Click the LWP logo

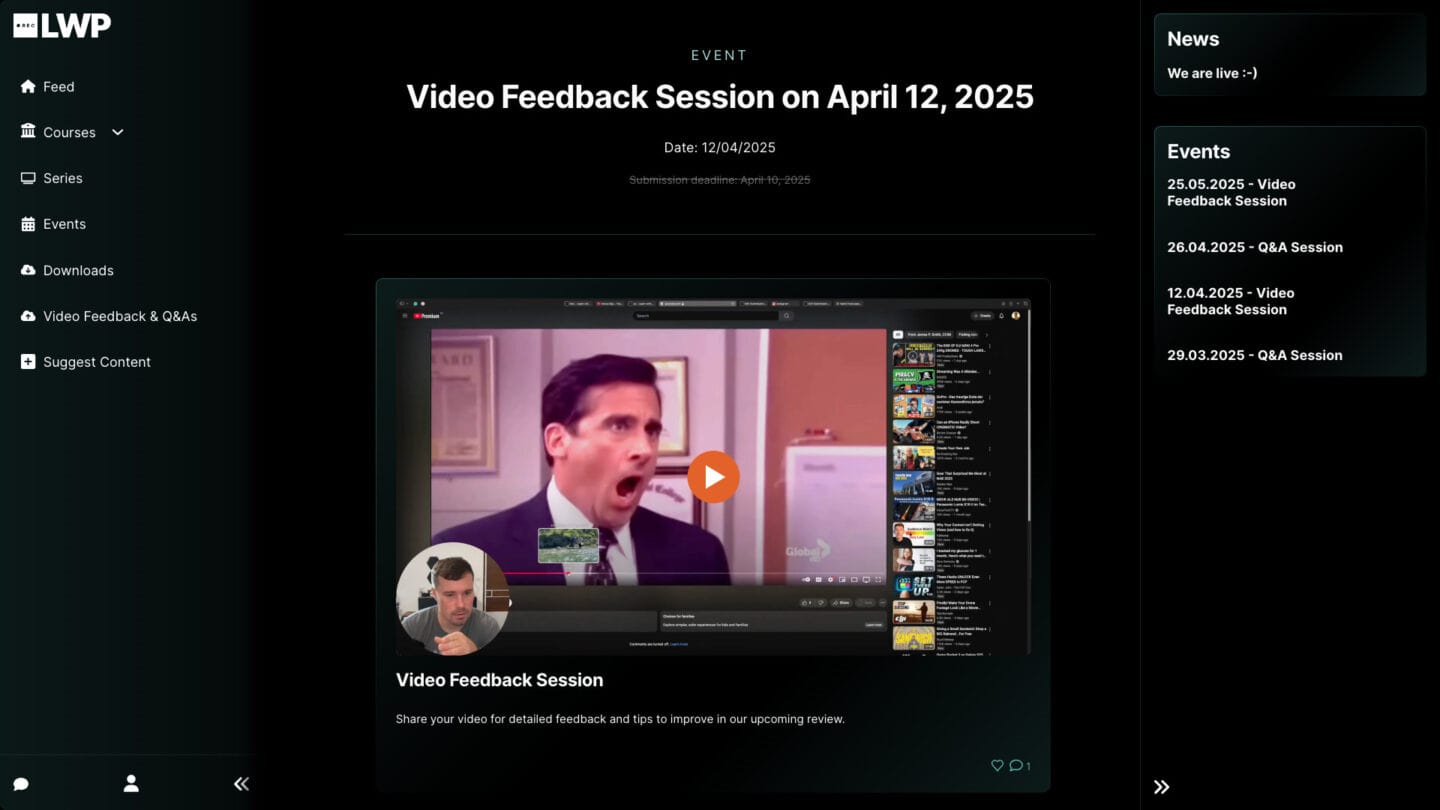tap(62, 25)
